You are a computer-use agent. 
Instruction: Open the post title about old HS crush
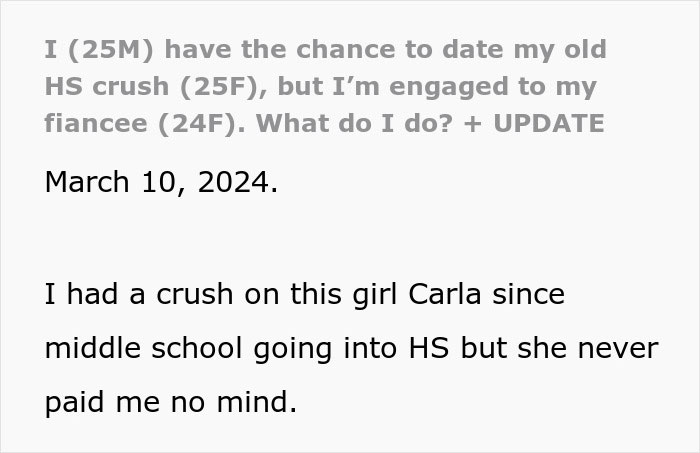[325, 86]
